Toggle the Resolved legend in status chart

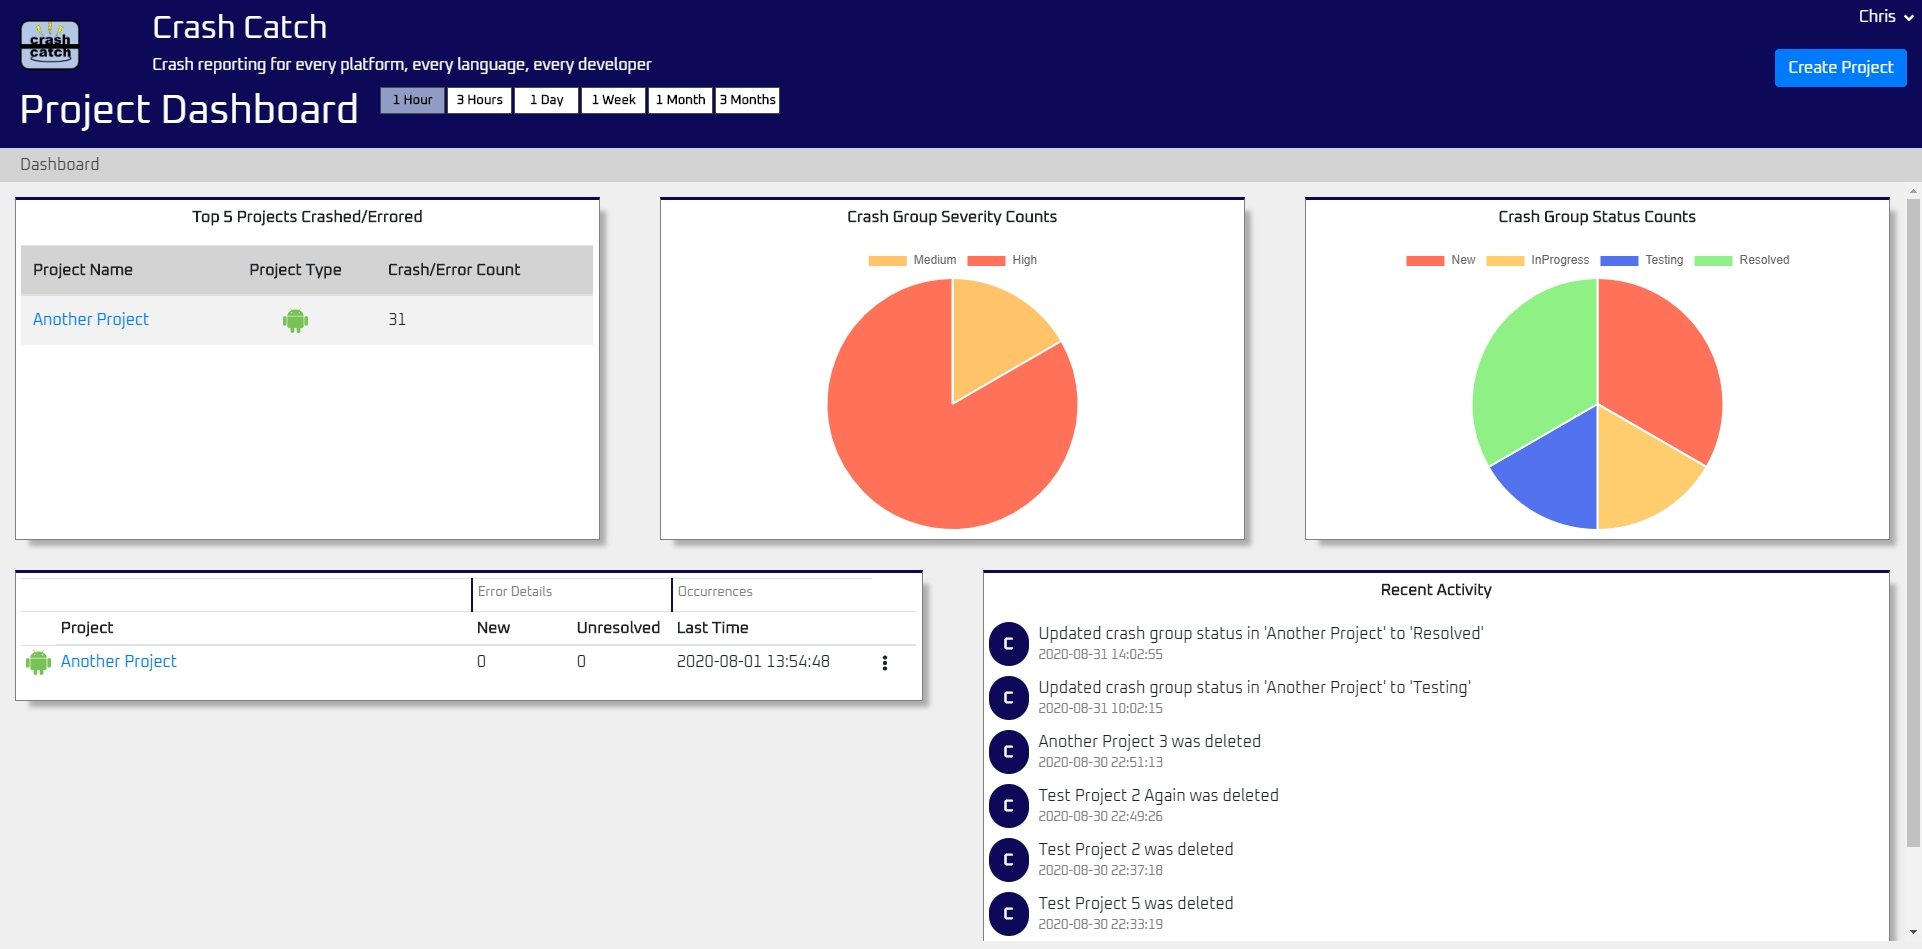tap(1742, 260)
